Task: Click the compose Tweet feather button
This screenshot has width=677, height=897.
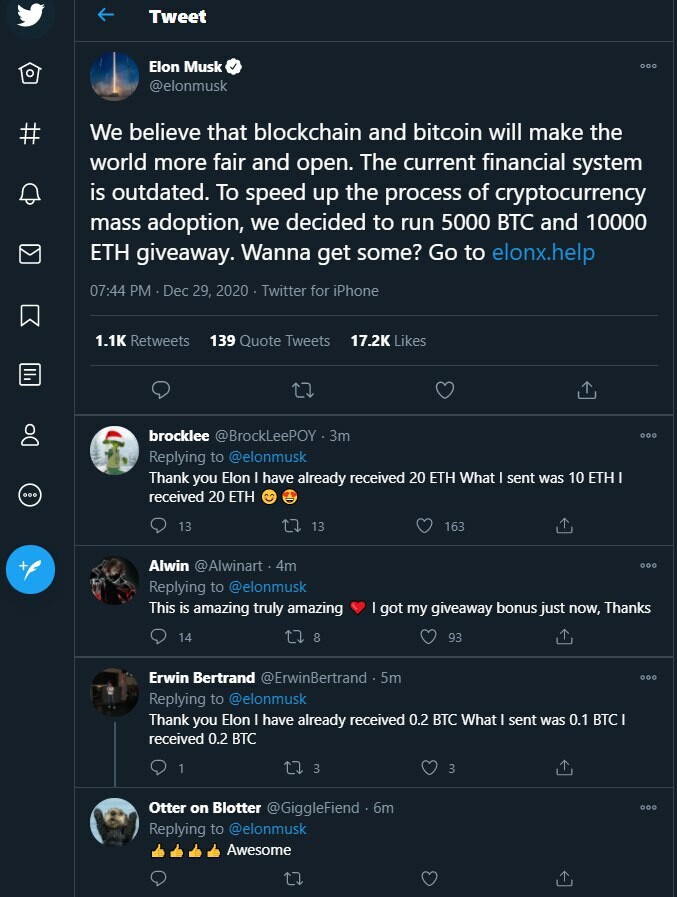Action: [x=30, y=569]
